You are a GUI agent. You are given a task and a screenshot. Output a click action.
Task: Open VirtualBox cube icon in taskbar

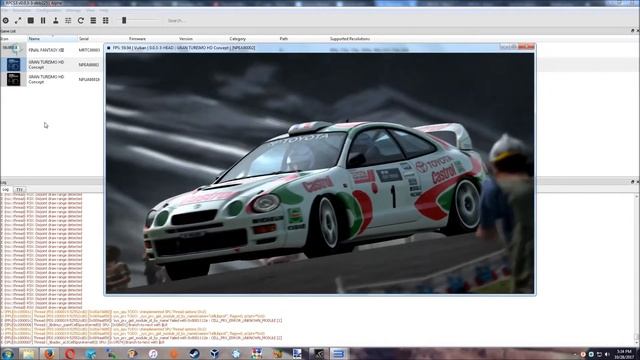215,354
